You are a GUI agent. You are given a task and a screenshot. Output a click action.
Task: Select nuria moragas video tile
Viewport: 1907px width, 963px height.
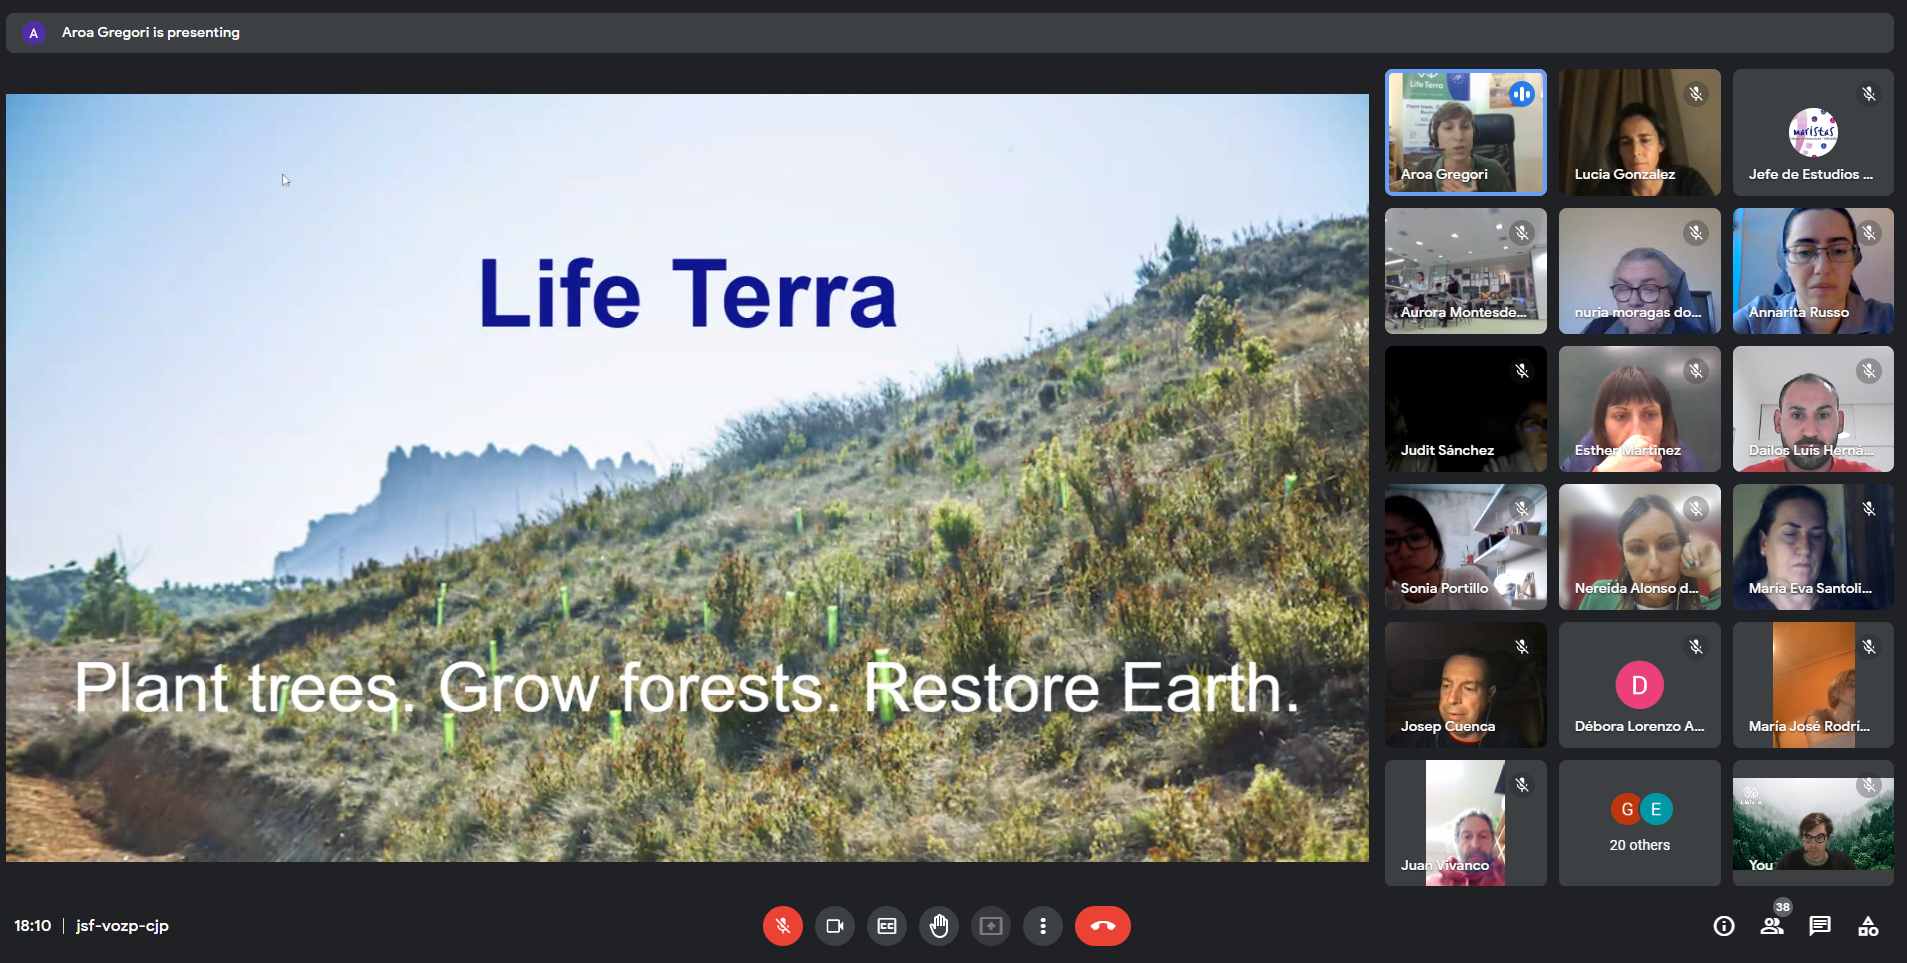[1640, 271]
